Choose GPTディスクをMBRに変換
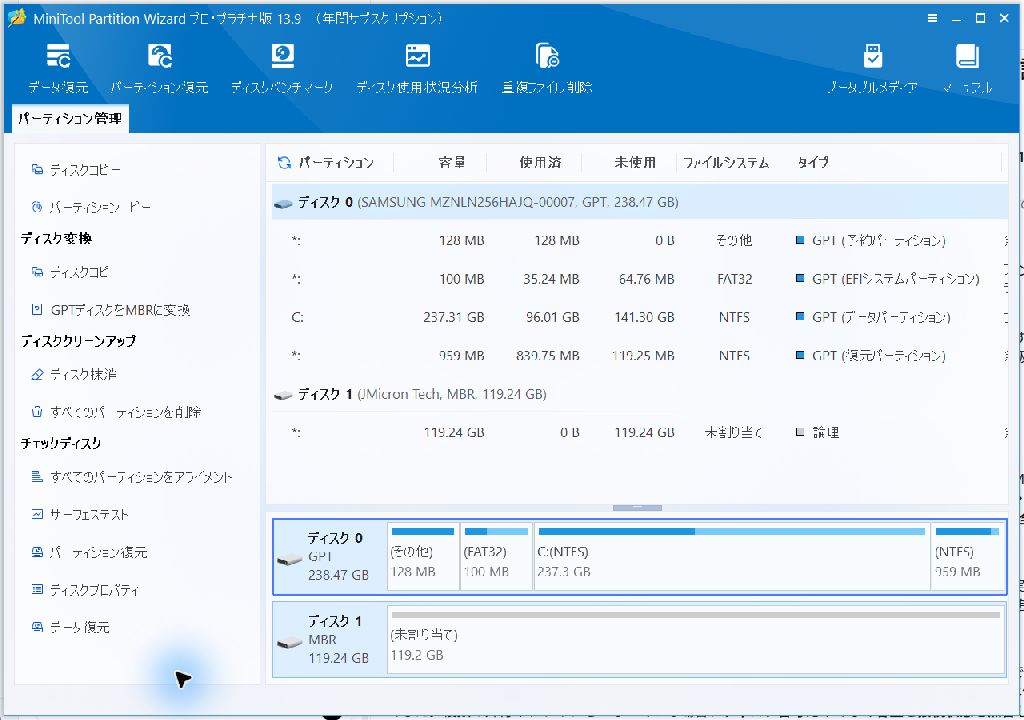The height and width of the screenshot is (720, 1024). (110, 310)
